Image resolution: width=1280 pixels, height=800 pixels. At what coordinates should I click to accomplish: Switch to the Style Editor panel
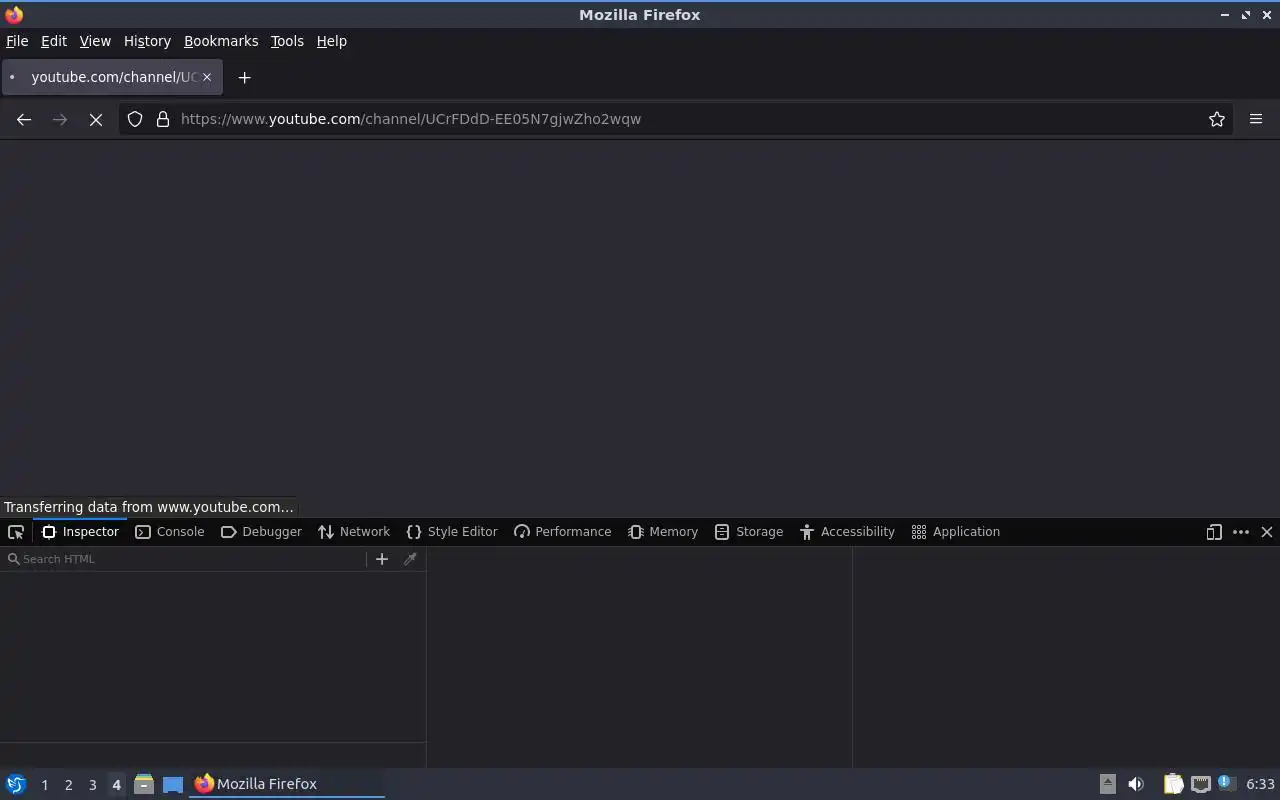[452, 532]
